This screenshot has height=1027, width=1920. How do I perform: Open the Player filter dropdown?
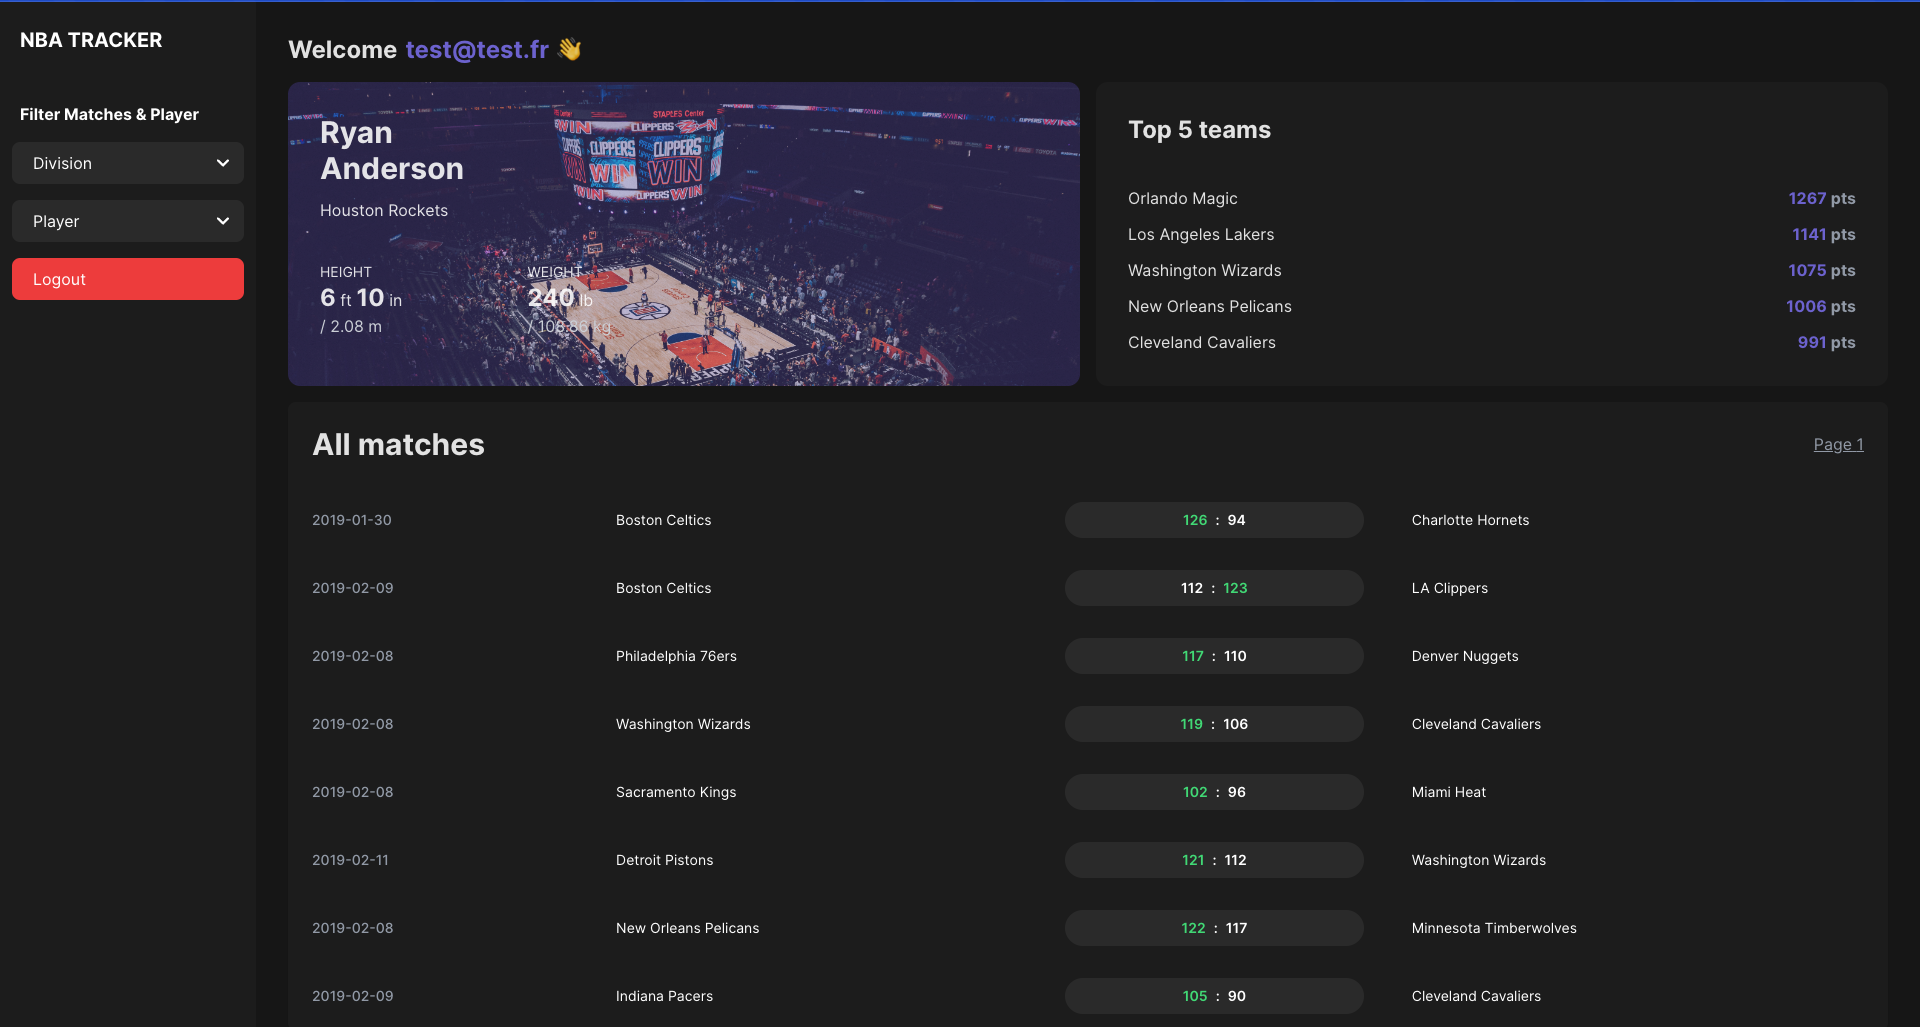128,221
